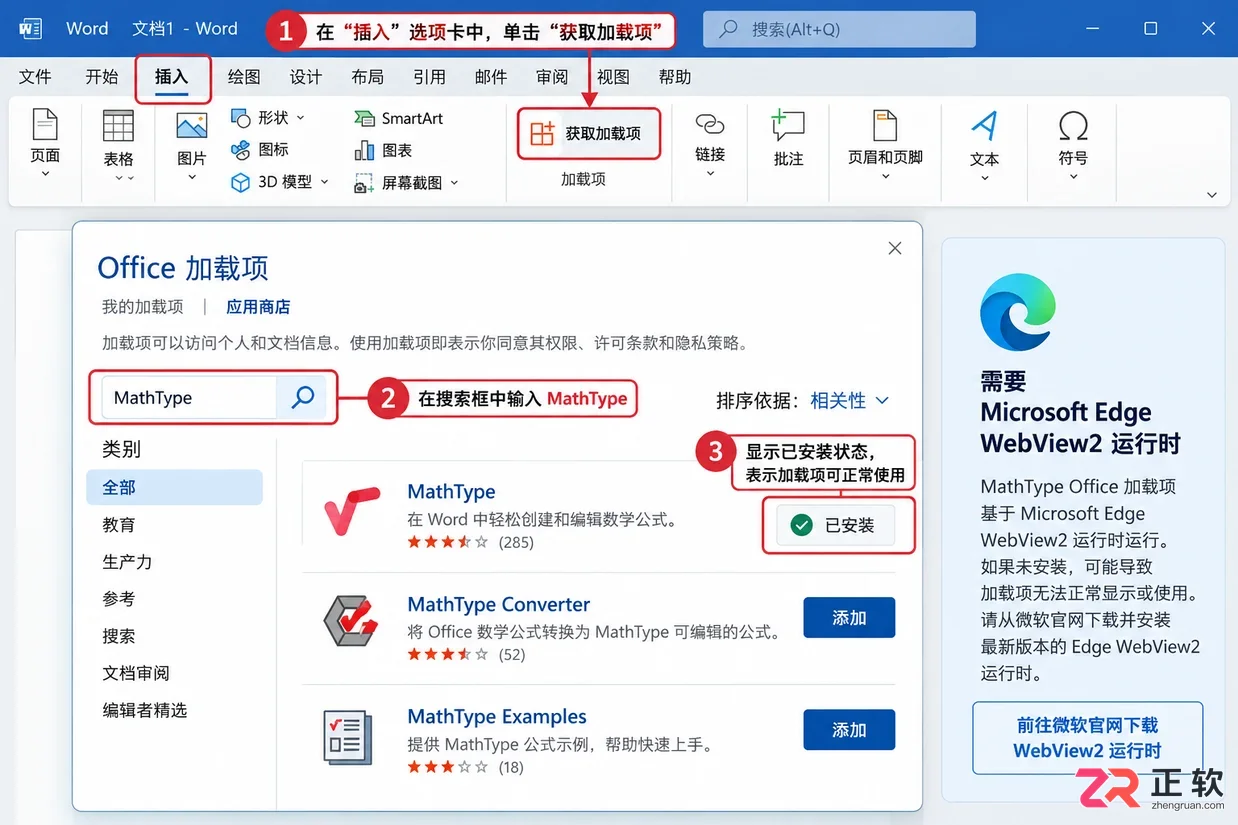The height and width of the screenshot is (825, 1238).
Task: Click the MathType Converter logo
Action: tap(352, 621)
